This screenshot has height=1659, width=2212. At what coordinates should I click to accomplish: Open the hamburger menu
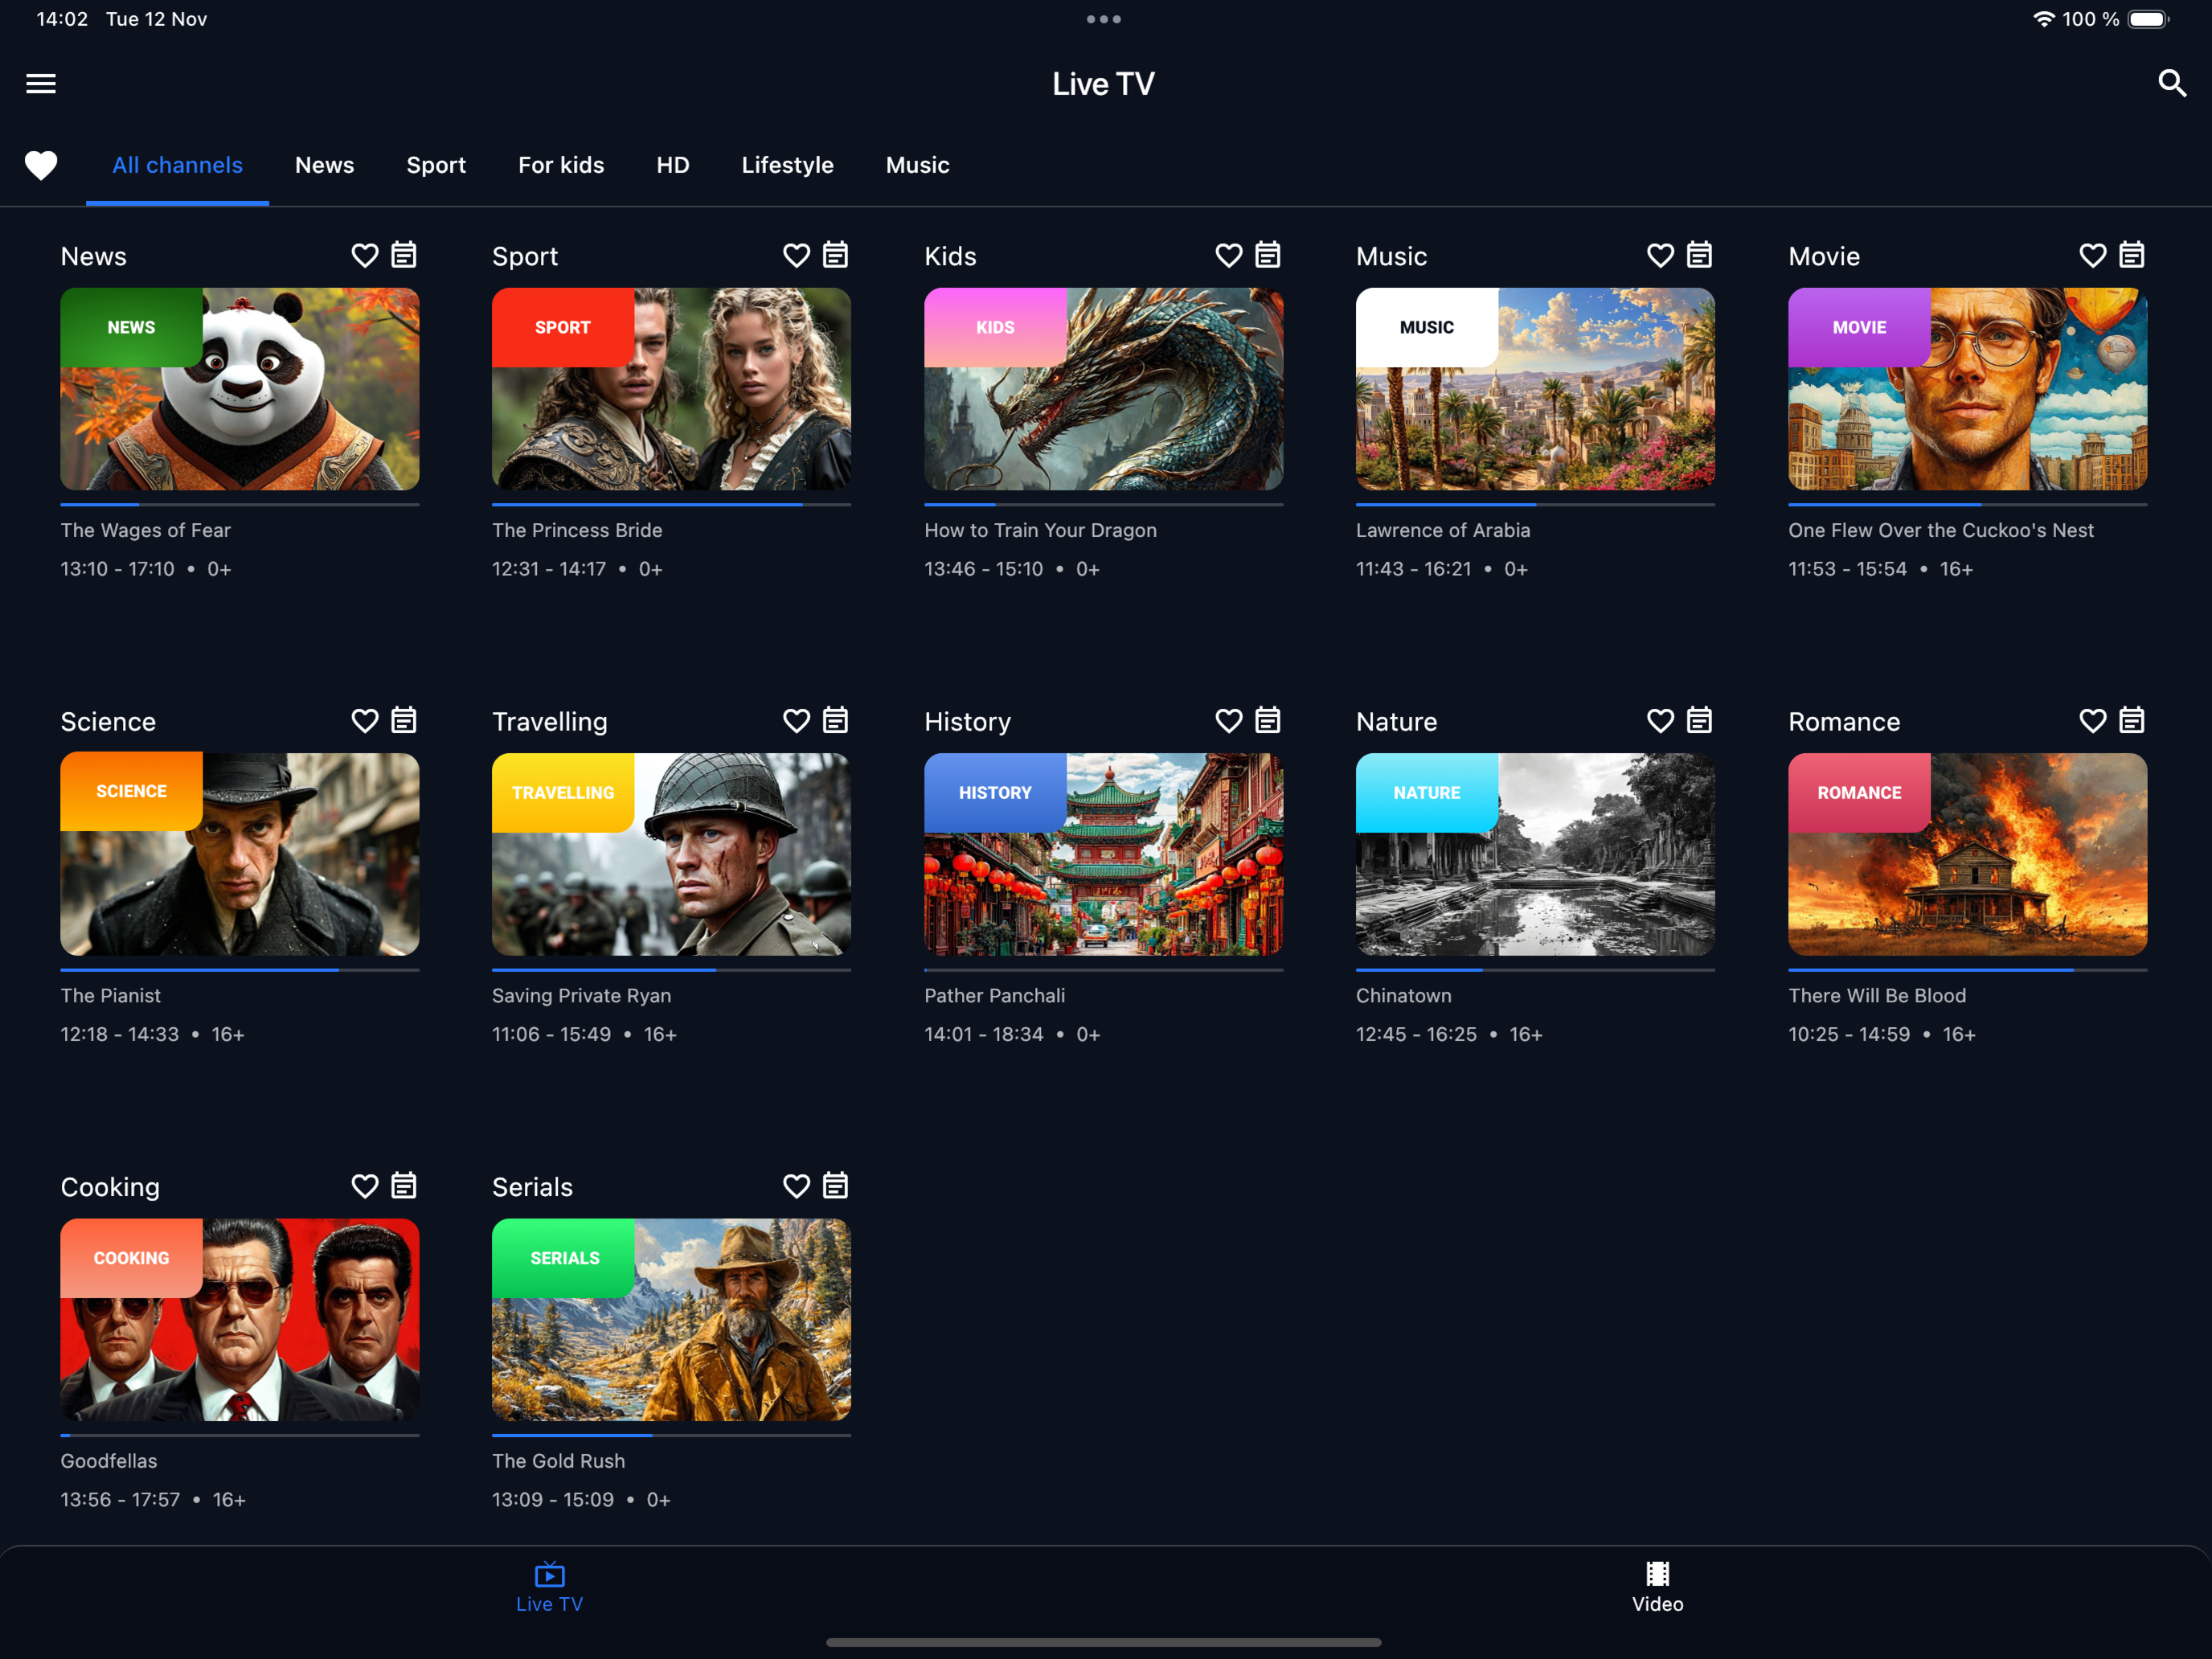pyautogui.click(x=41, y=83)
